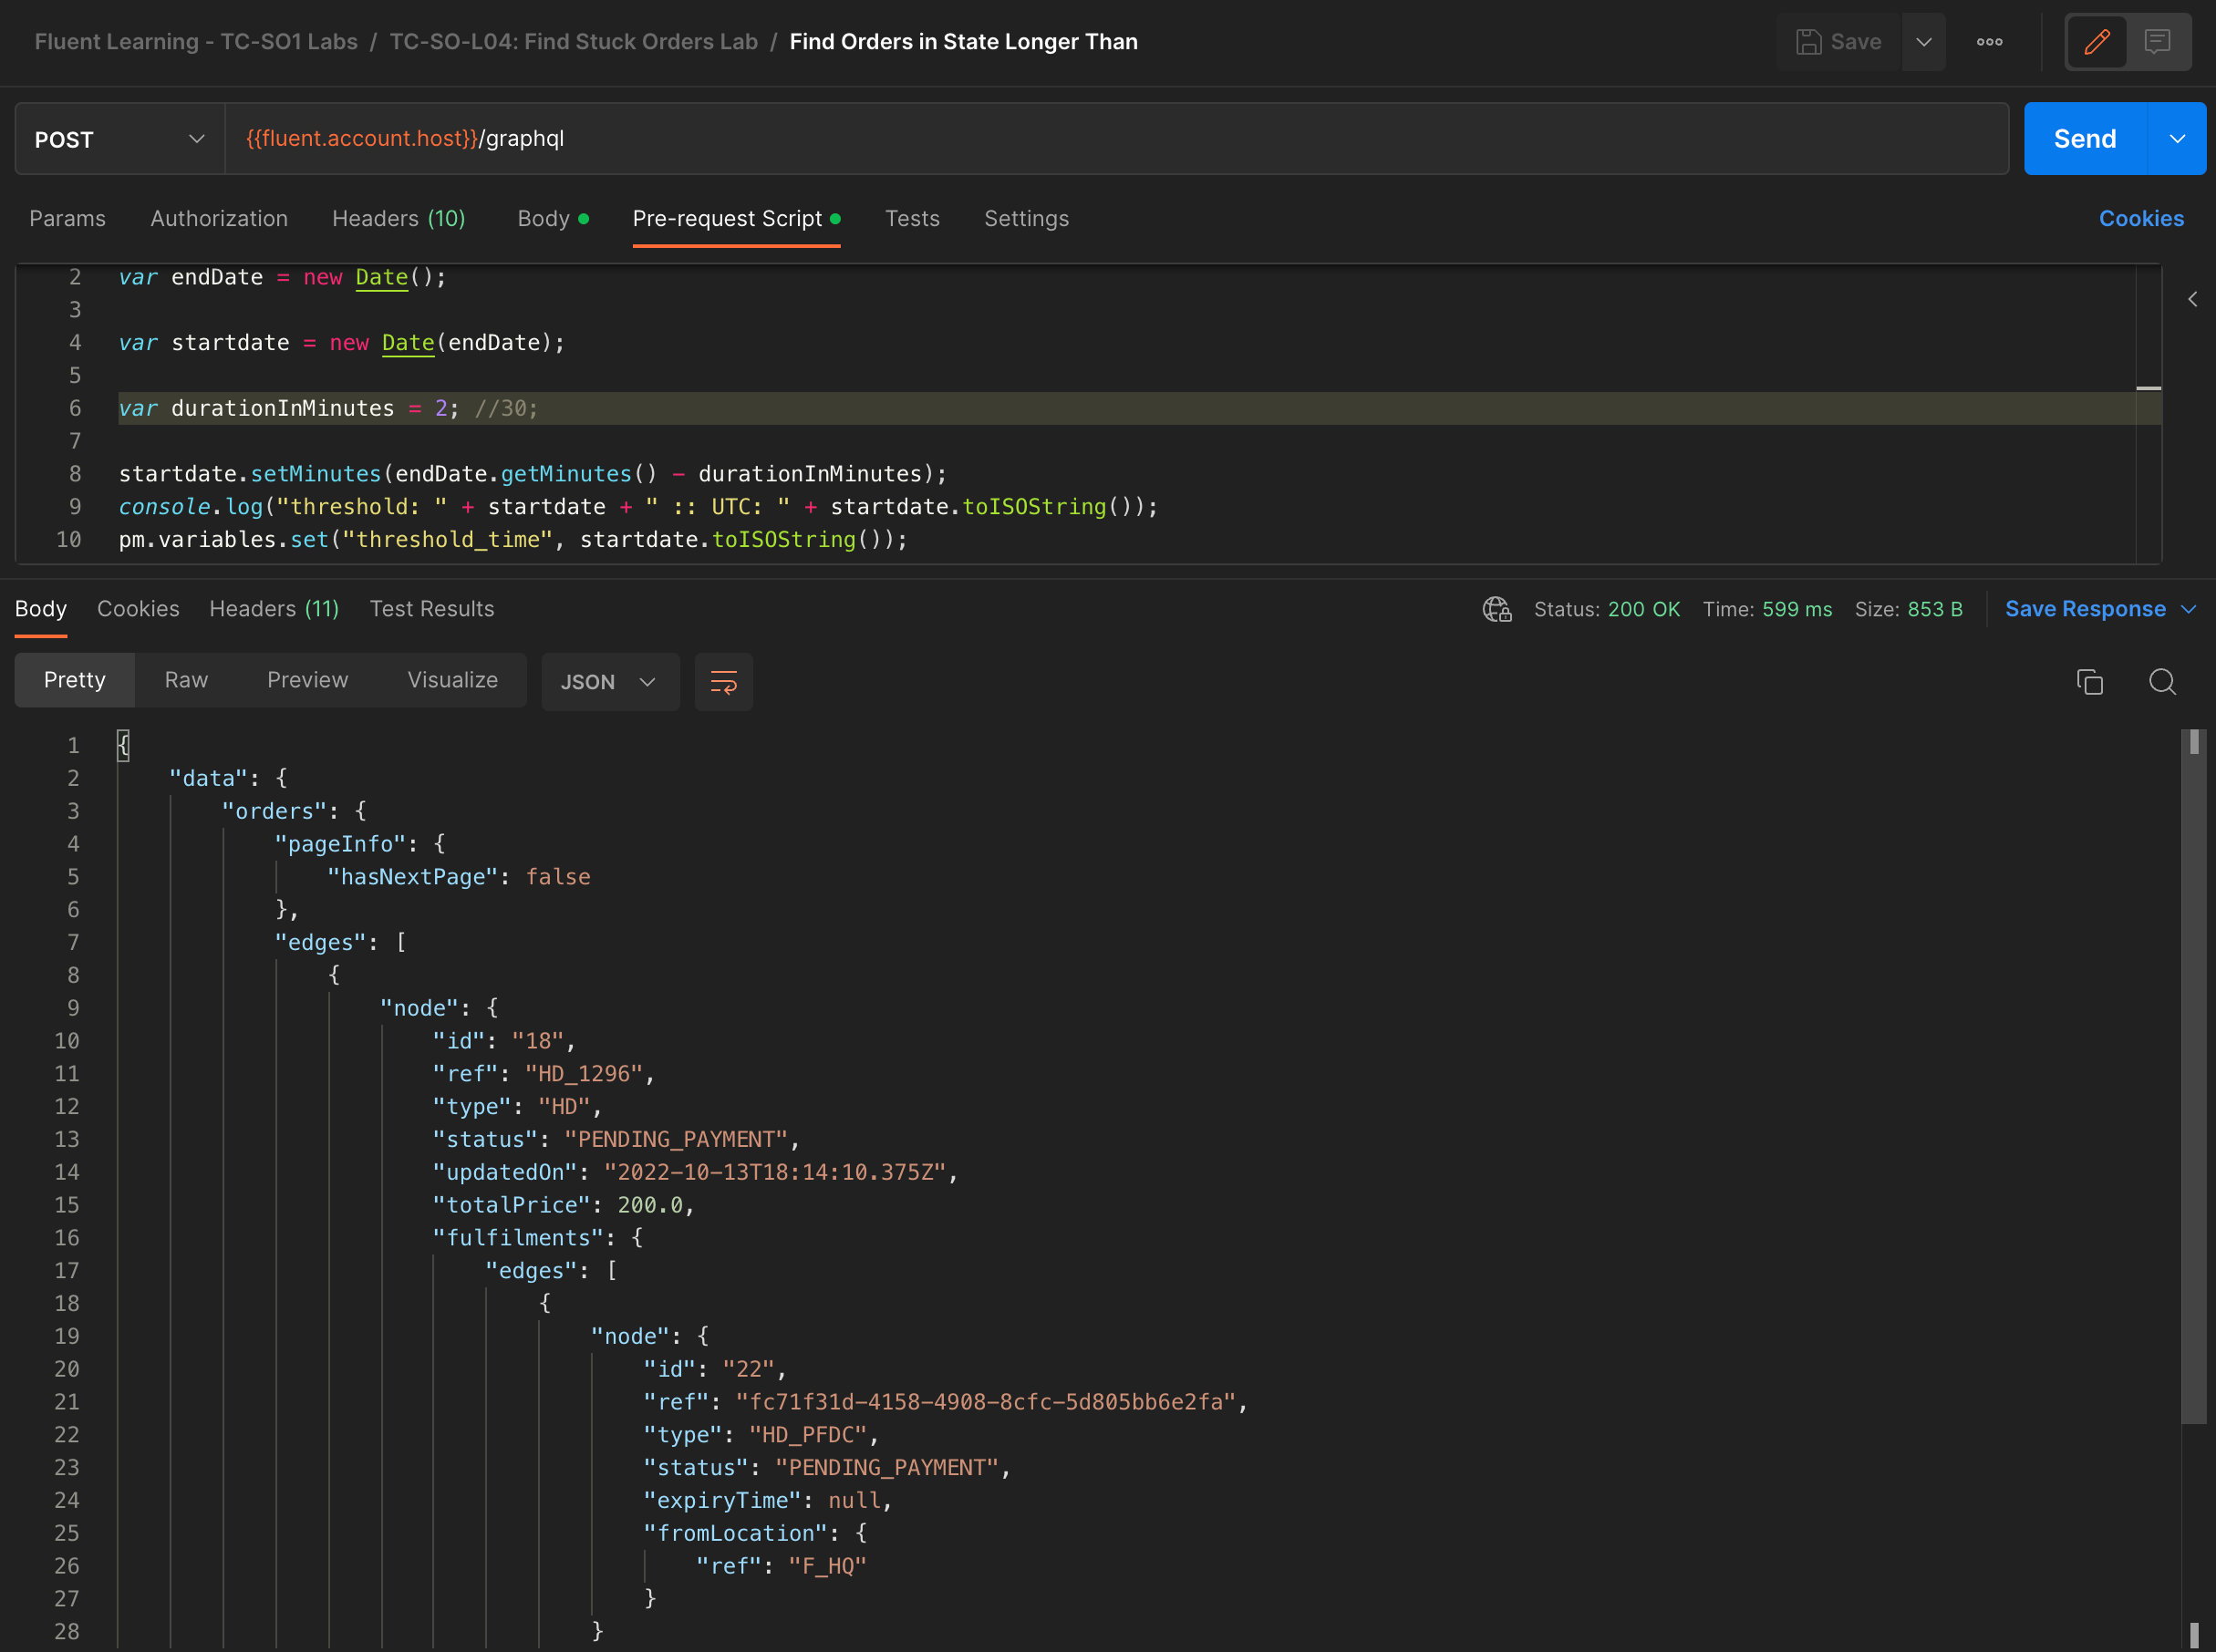Copy response body with copy icon
Image resolution: width=2216 pixels, height=1652 pixels.
point(2089,682)
